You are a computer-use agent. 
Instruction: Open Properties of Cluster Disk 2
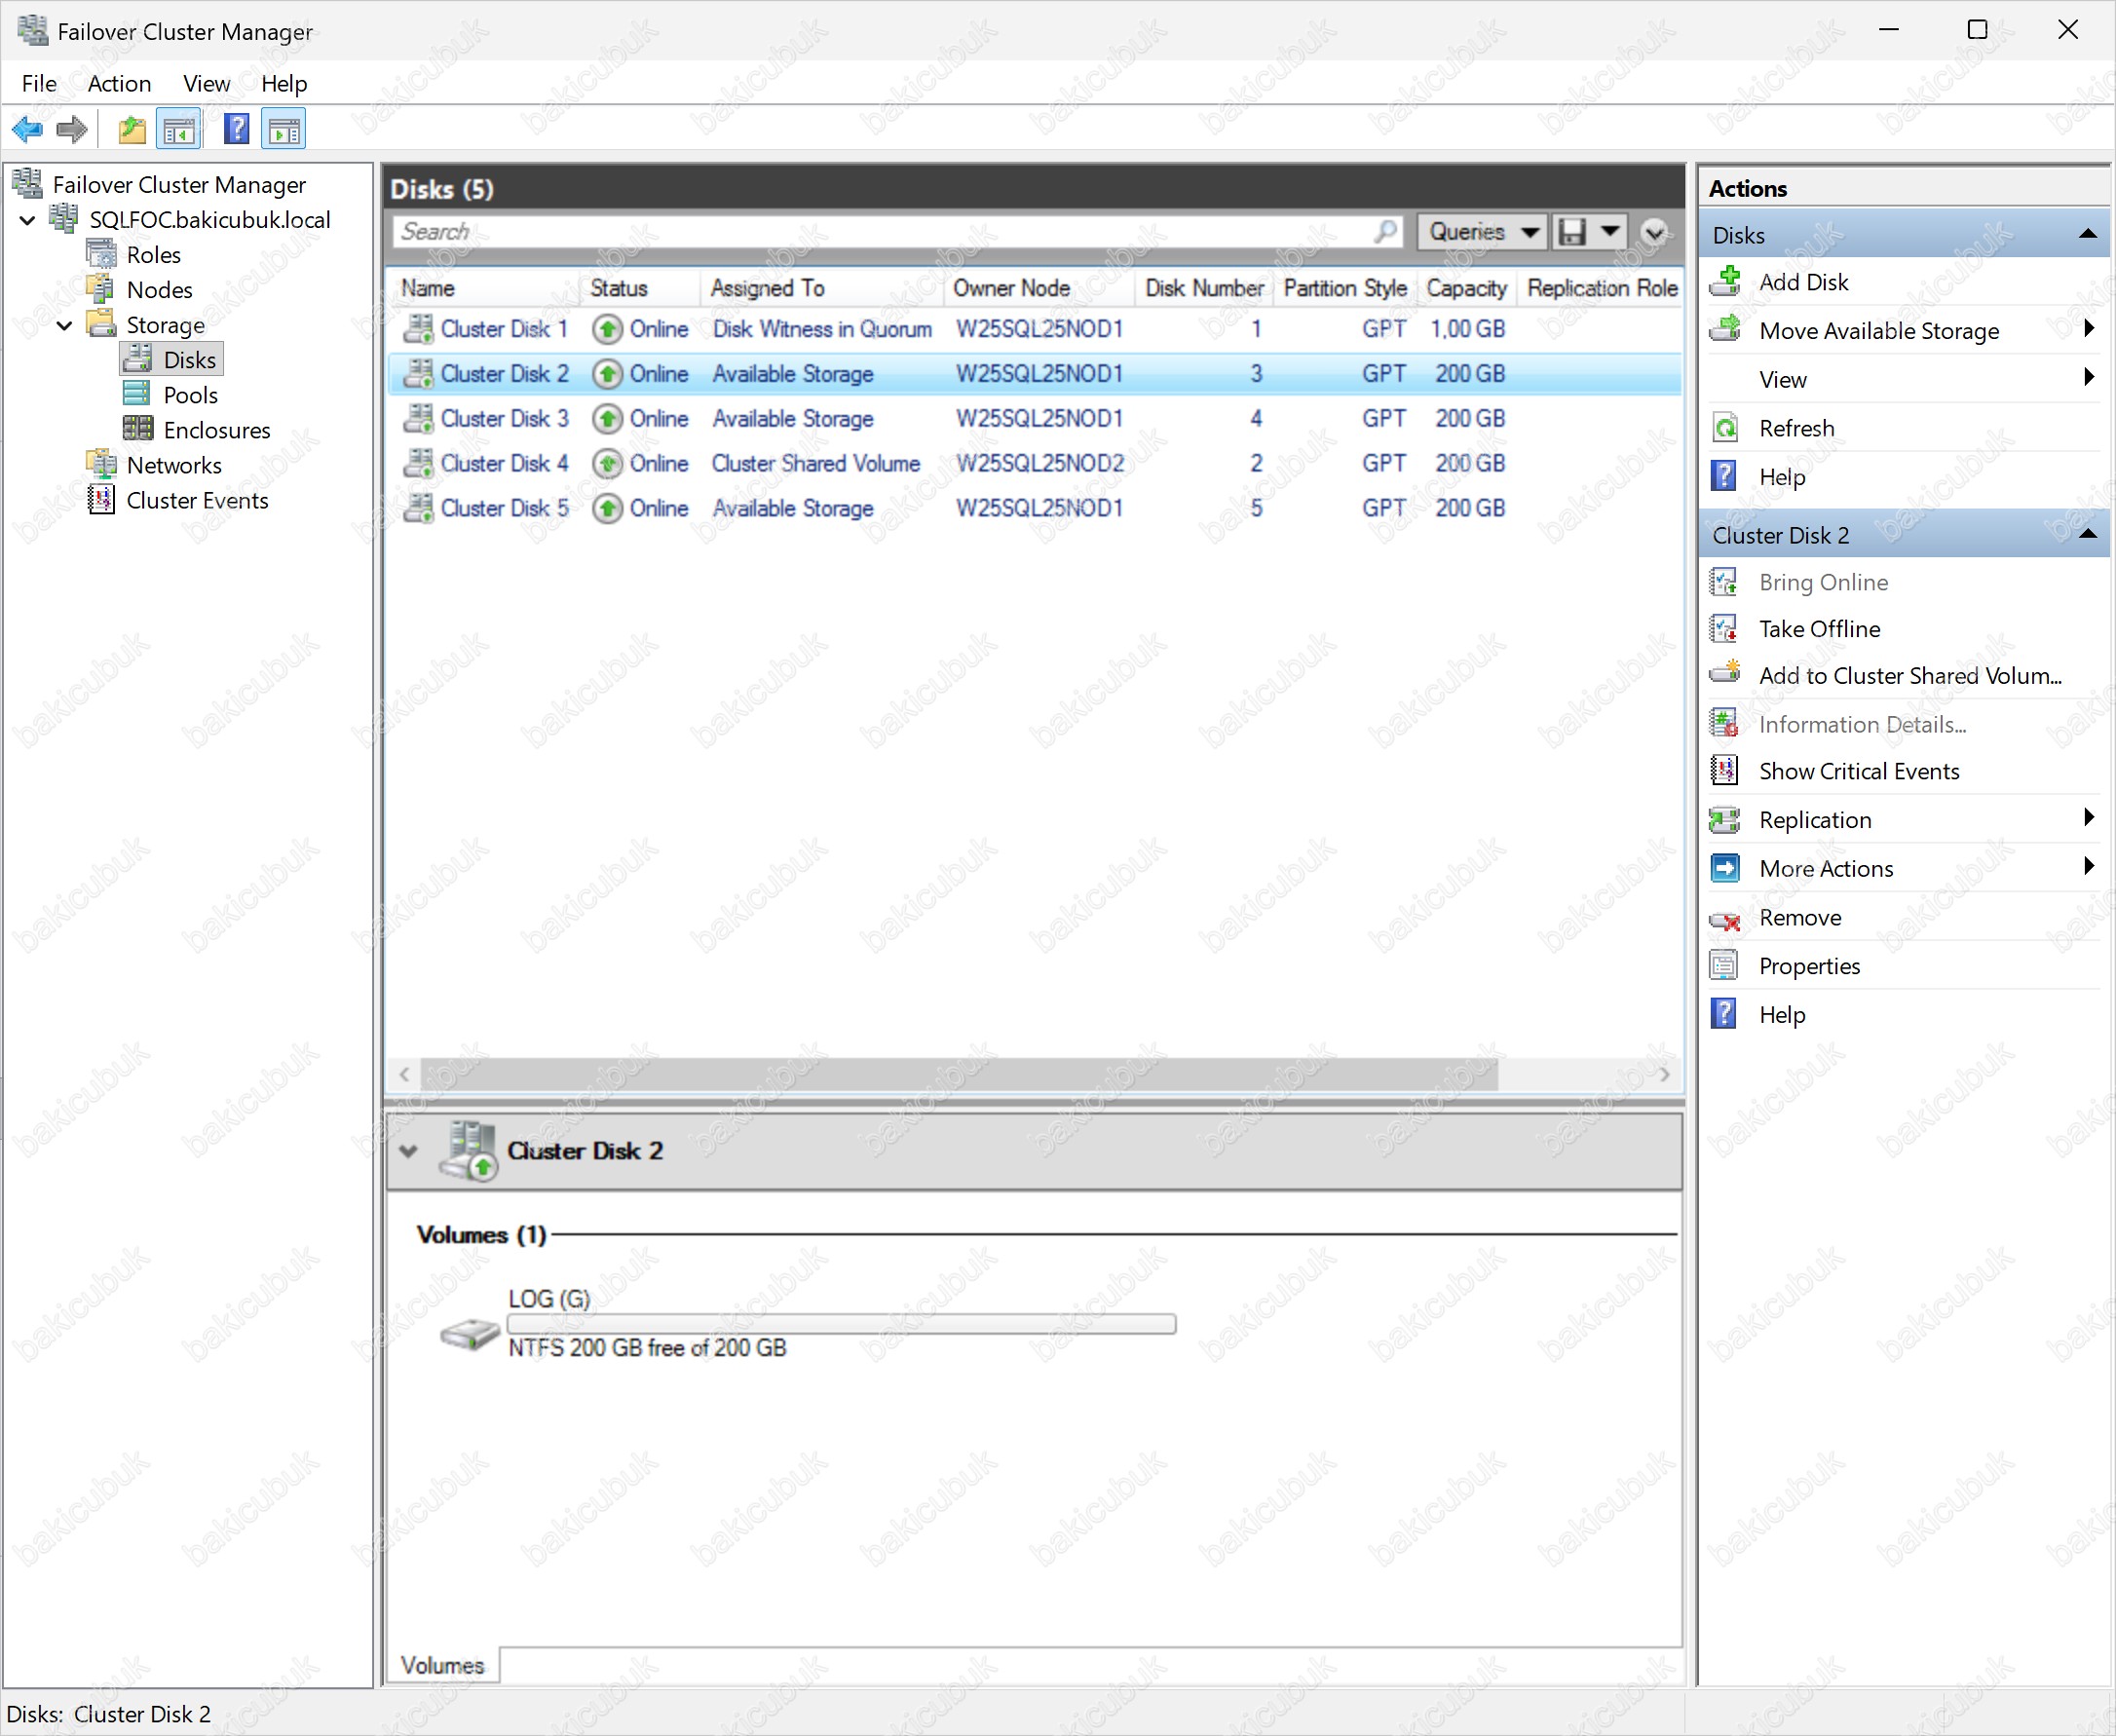1809,966
